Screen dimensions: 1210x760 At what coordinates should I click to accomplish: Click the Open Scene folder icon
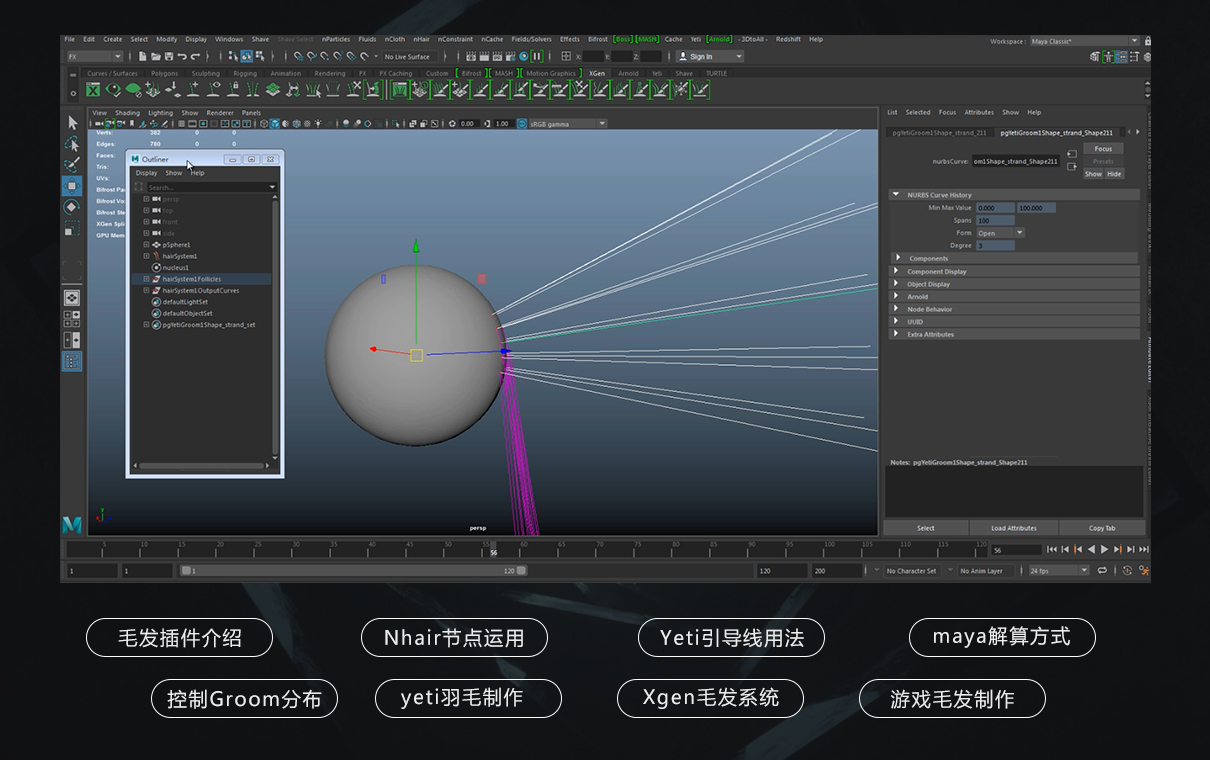156,57
